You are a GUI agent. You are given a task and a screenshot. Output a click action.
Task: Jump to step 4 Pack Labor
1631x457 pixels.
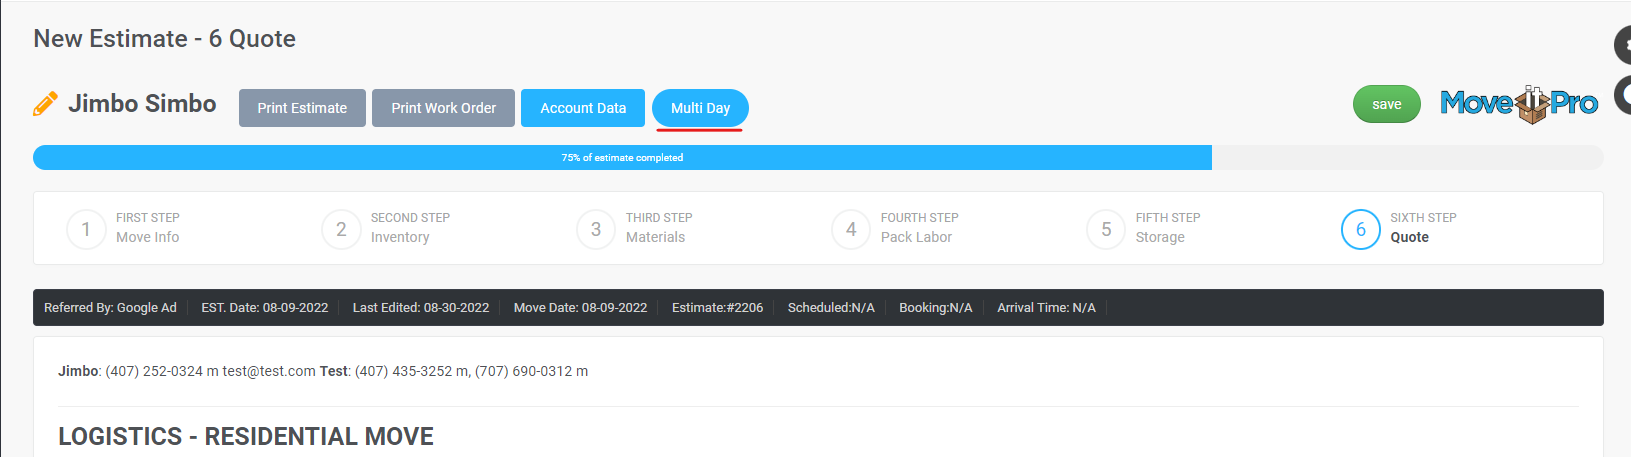pyautogui.click(x=852, y=229)
